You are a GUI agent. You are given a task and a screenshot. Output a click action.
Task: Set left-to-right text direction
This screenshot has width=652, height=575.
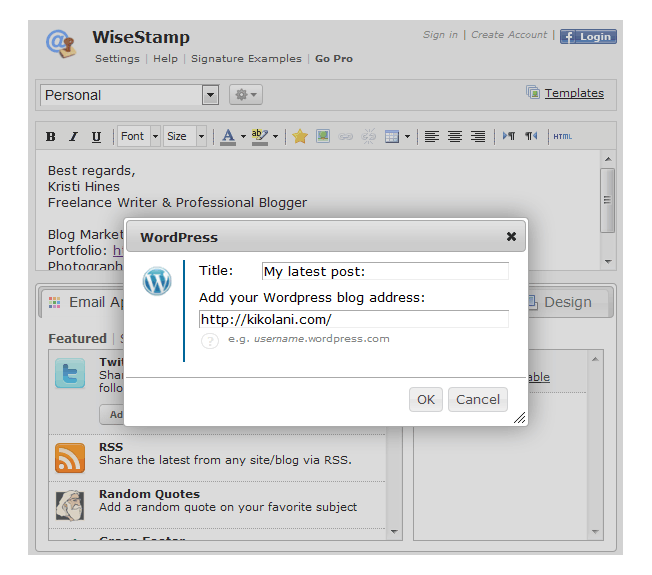pyautogui.click(x=509, y=136)
